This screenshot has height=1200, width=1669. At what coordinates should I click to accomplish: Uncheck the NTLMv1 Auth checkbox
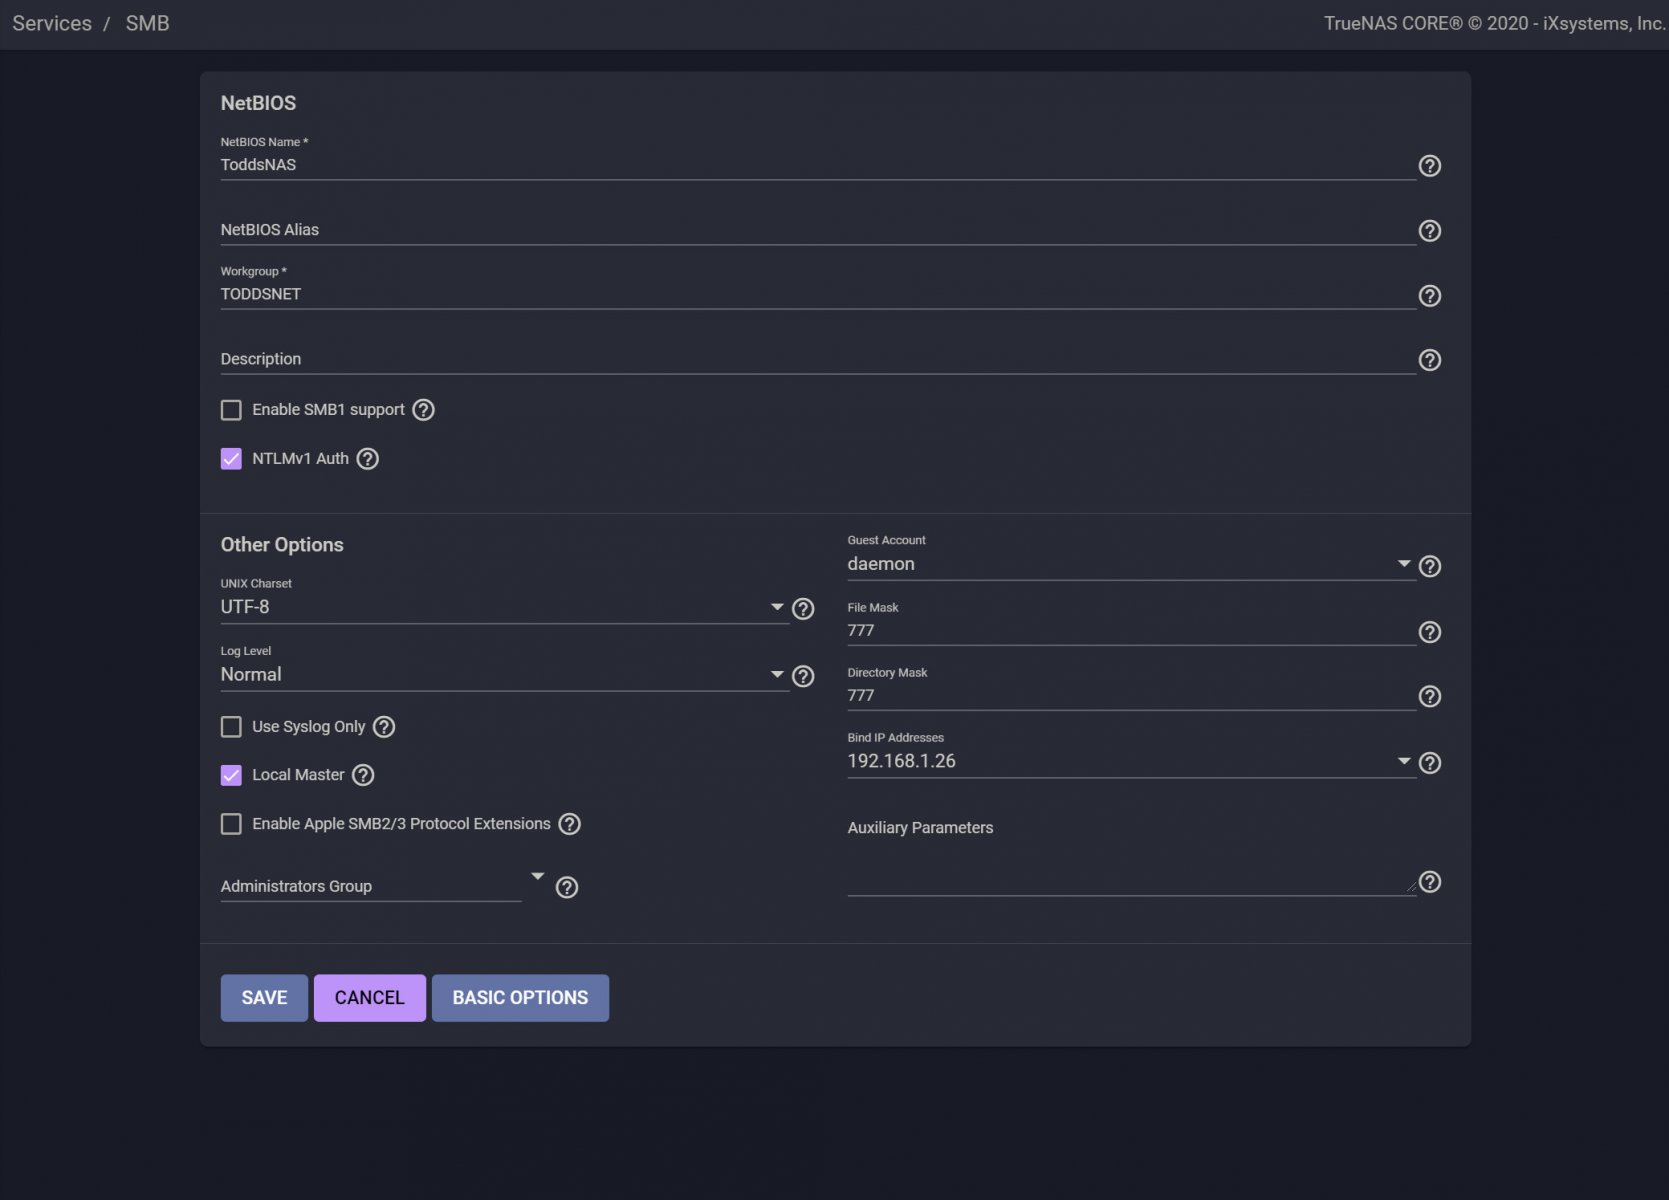tap(231, 459)
